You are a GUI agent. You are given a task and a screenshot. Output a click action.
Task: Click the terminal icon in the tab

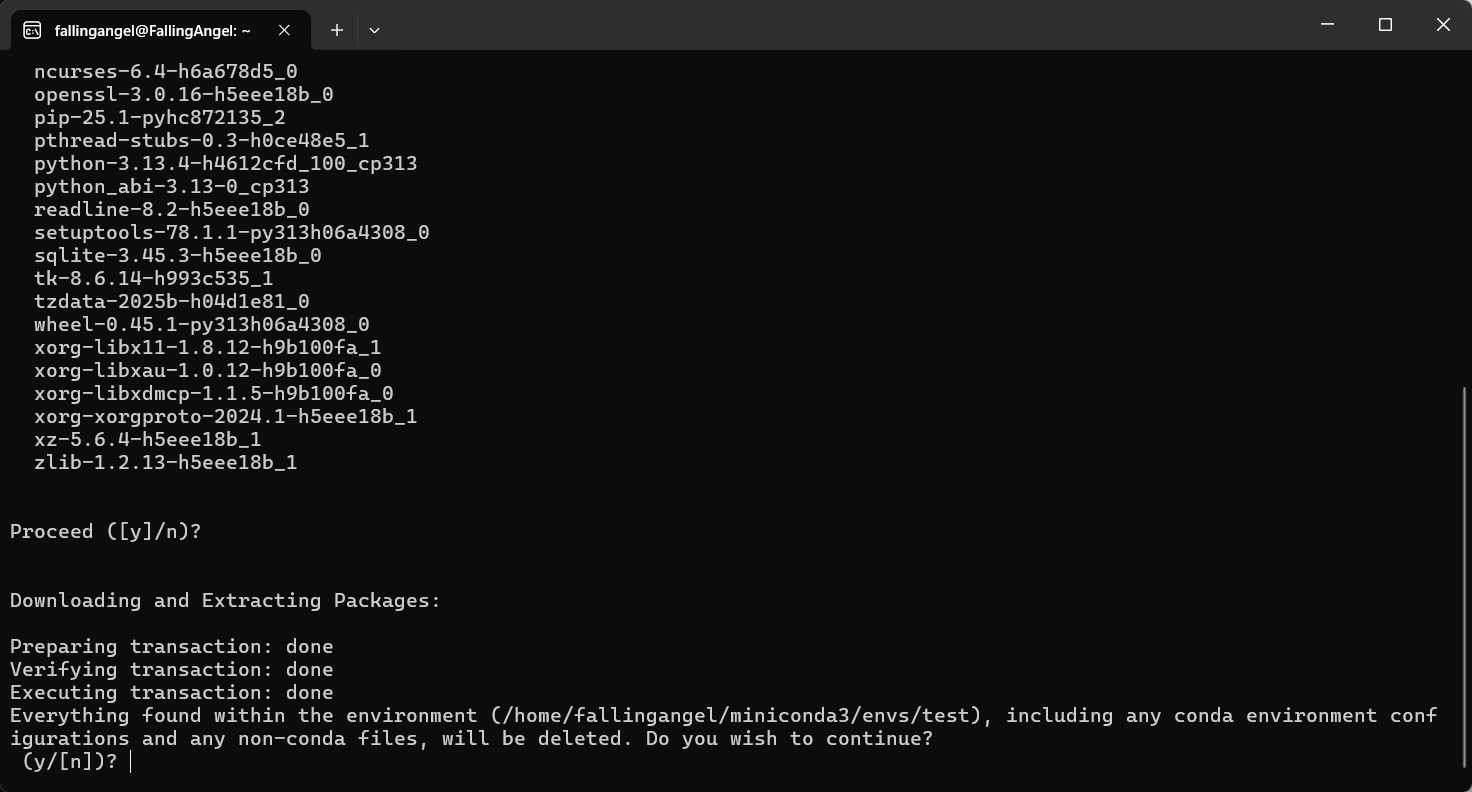(32, 30)
